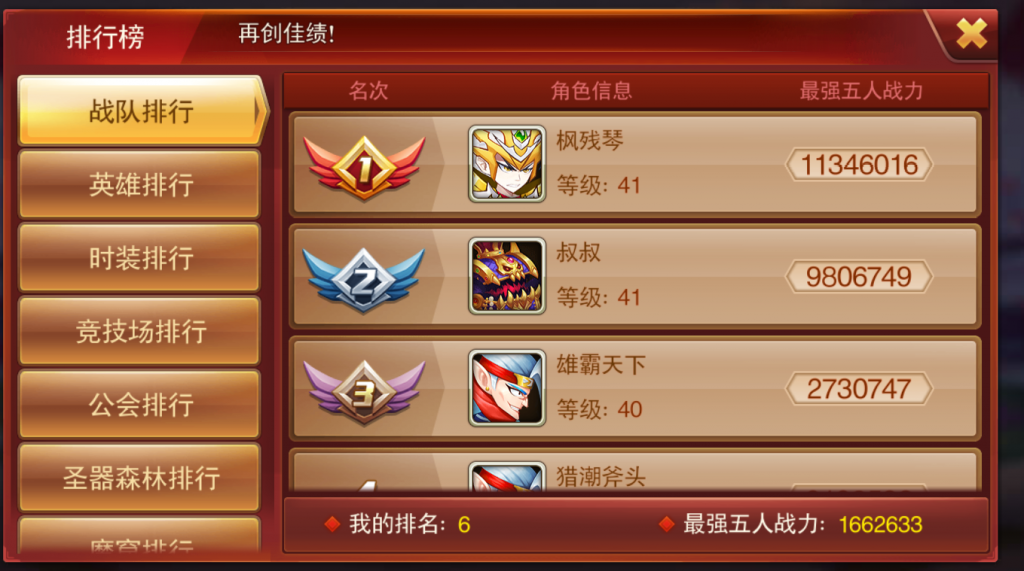Viewport: 1024px width, 571px height.
Task: Switch to the 英雄排行 tab
Action: click(140, 184)
